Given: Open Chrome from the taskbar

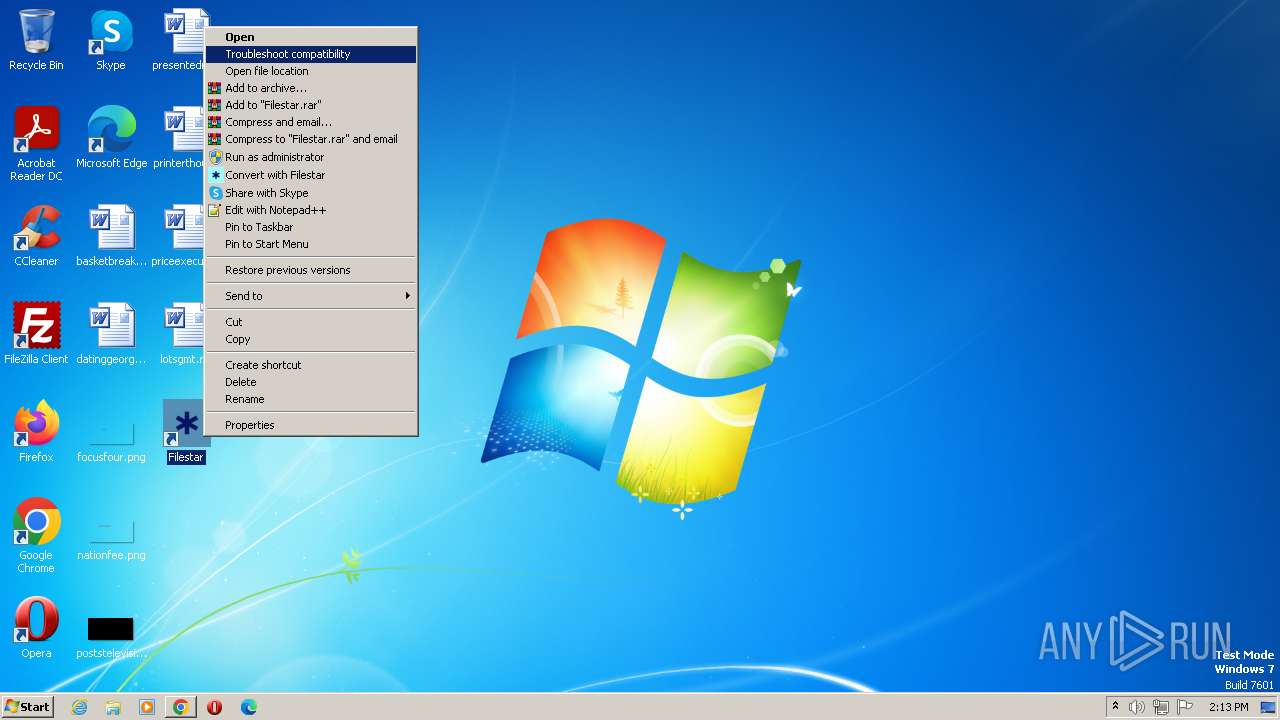Looking at the screenshot, I should [181, 707].
